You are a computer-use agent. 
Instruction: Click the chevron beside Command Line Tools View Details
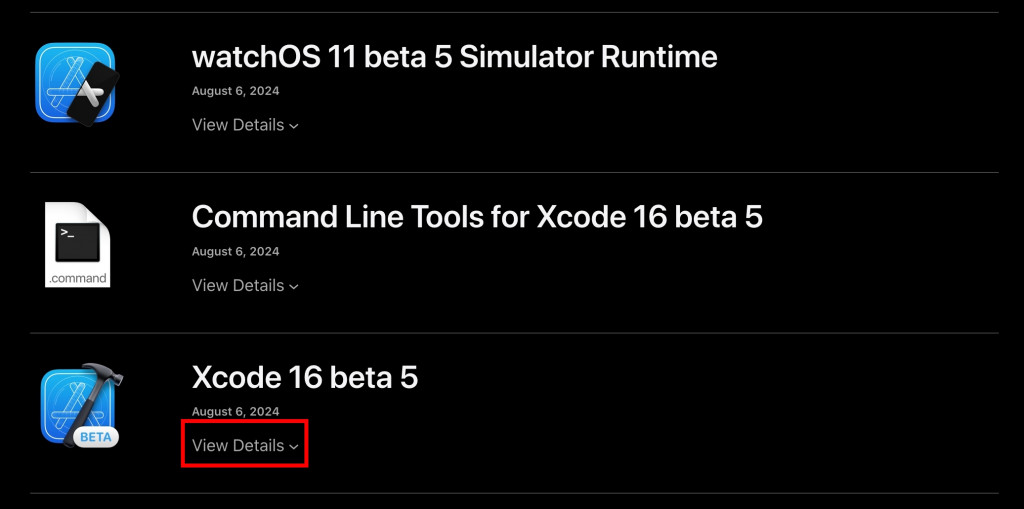(294, 286)
